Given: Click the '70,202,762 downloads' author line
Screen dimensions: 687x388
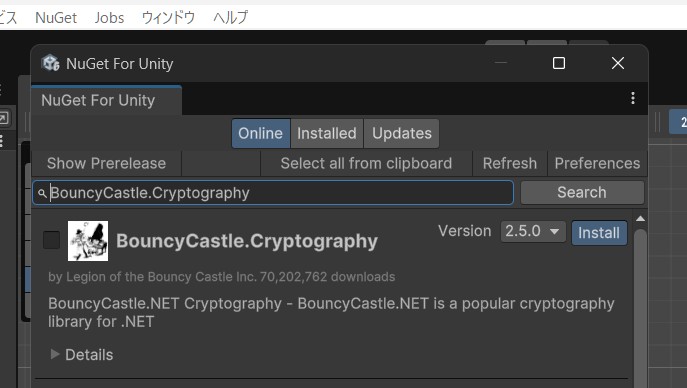Looking at the screenshot, I should (222, 277).
